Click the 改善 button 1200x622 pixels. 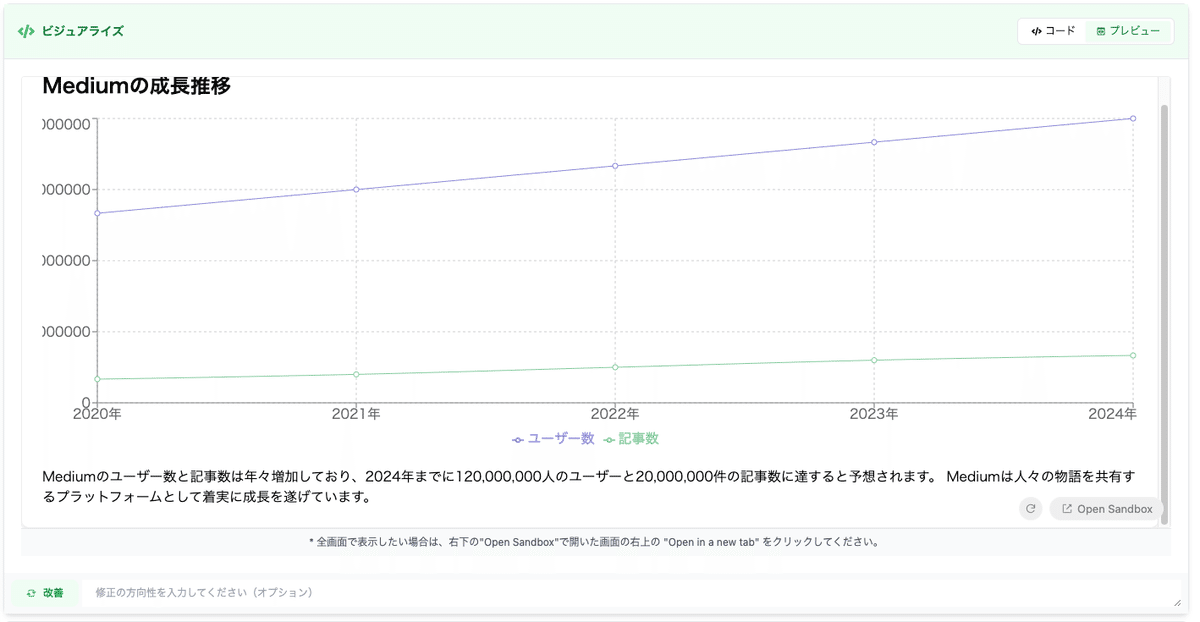[45, 593]
